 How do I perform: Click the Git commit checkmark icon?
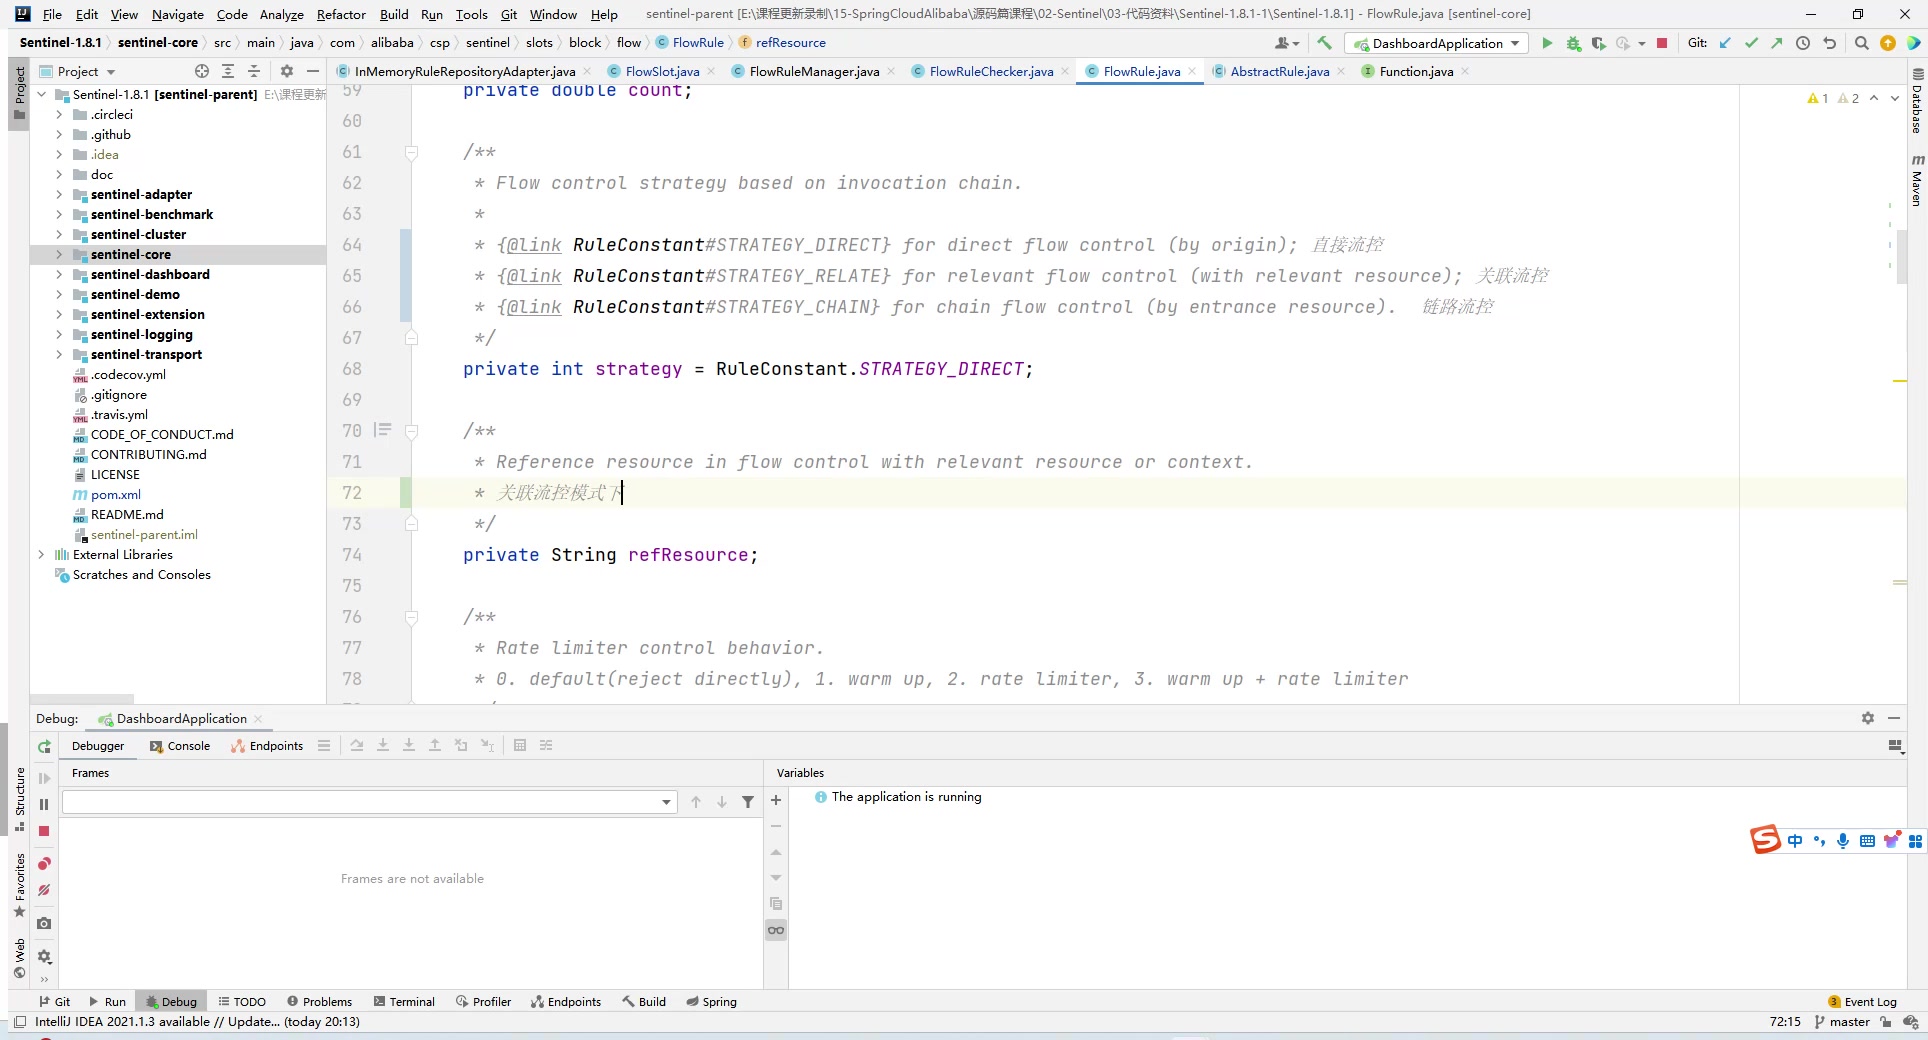pos(1751,43)
